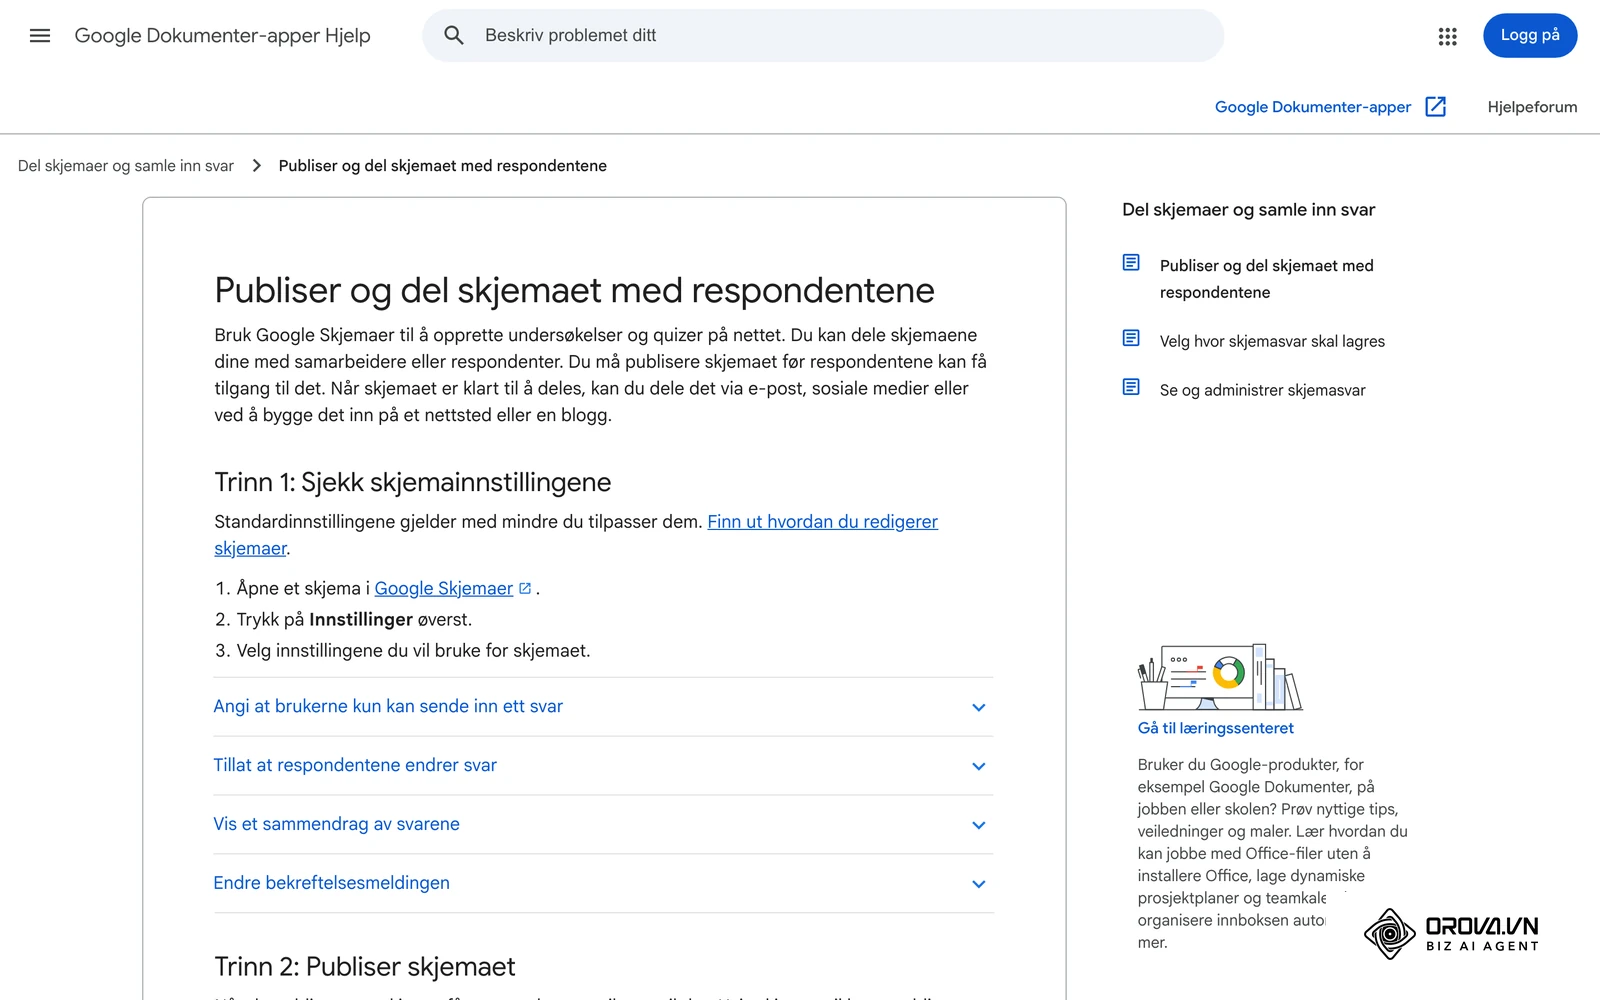Click the 'Trinn 1: Sjekk skjemainnstillingene' heading
The image size is (1600, 1000).
click(x=412, y=482)
